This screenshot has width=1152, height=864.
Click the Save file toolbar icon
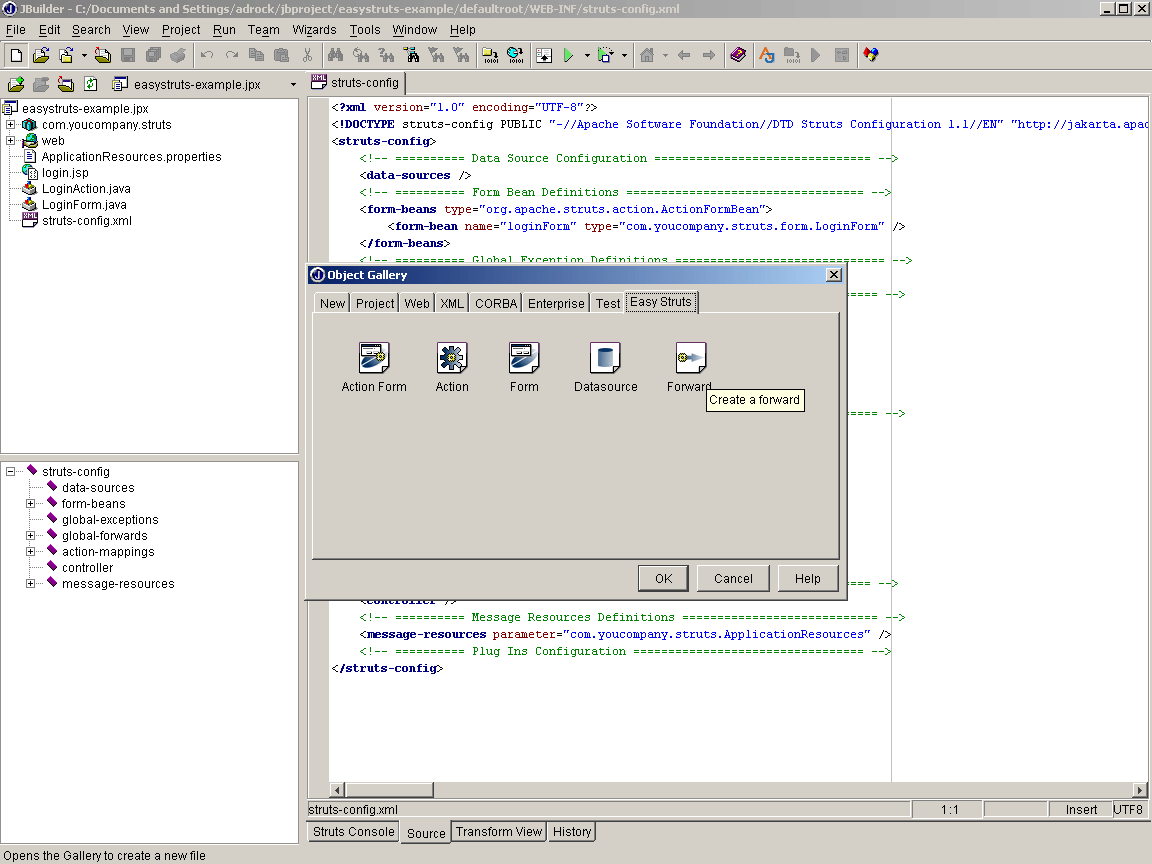pyautogui.click(x=128, y=56)
